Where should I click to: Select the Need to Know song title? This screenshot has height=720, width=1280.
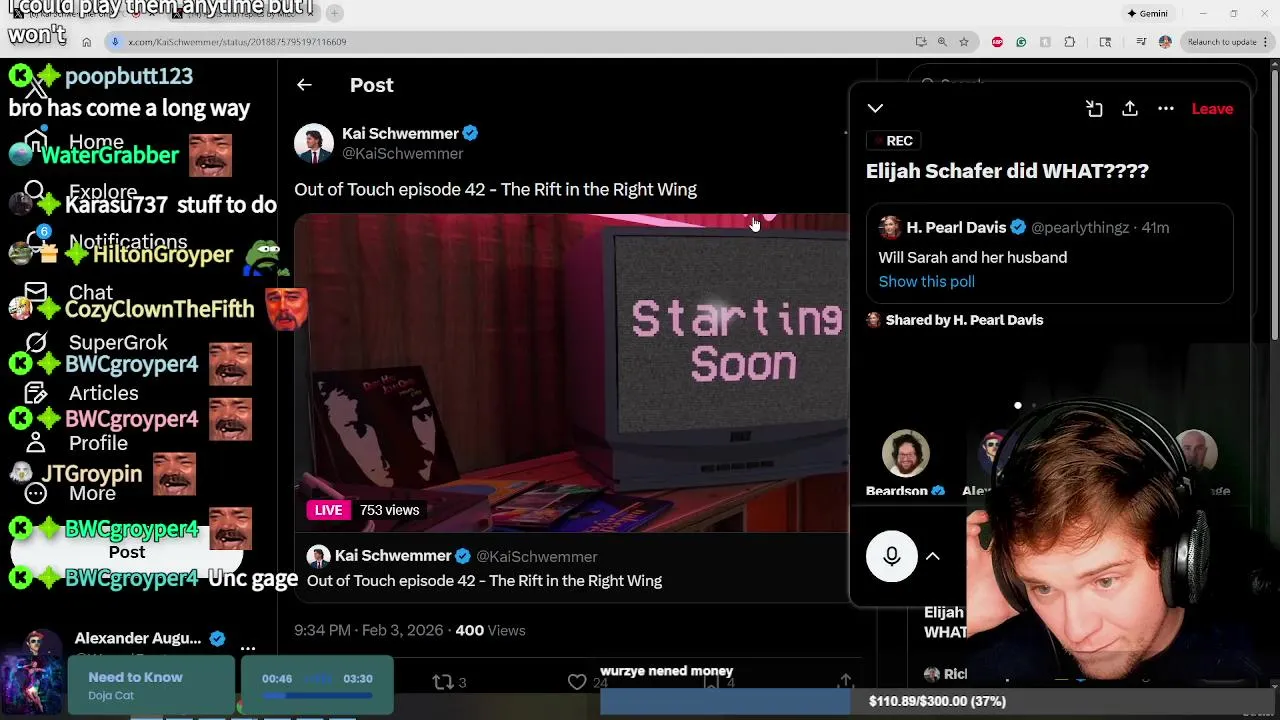135,677
